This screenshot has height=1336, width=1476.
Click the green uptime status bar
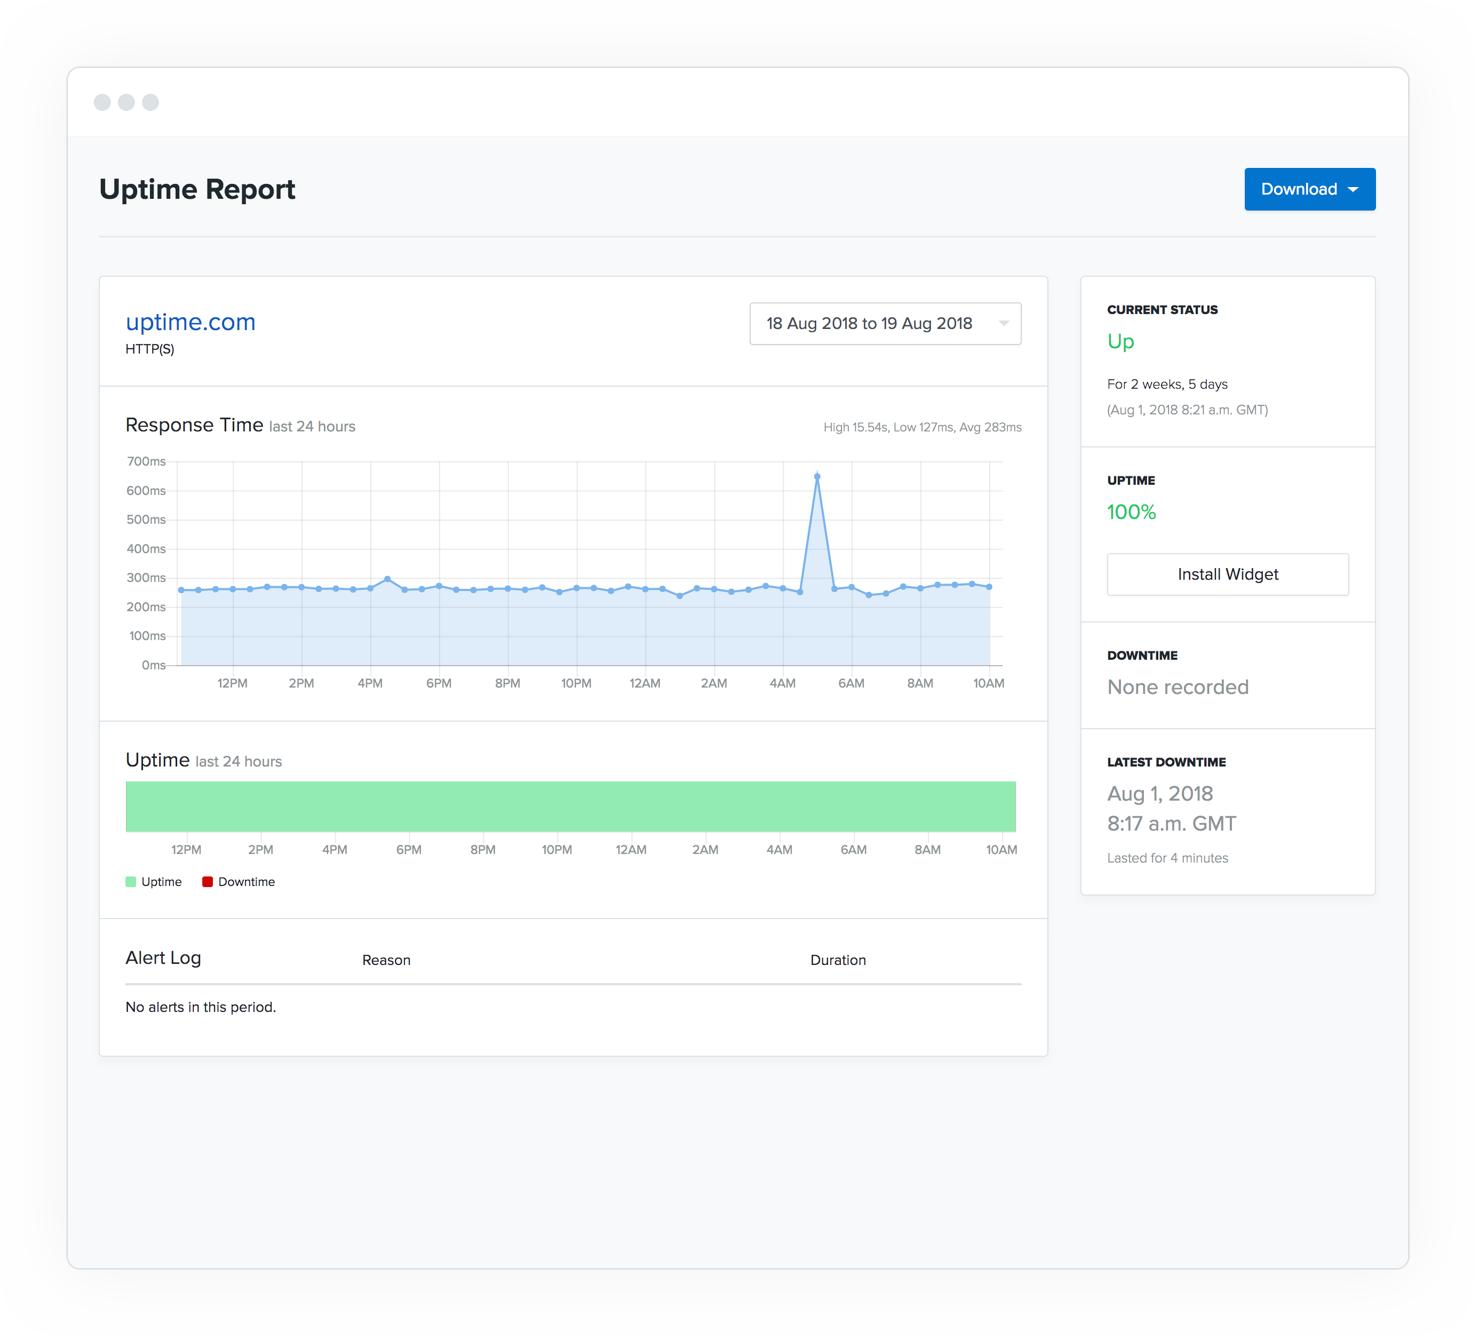[x=571, y=806]
